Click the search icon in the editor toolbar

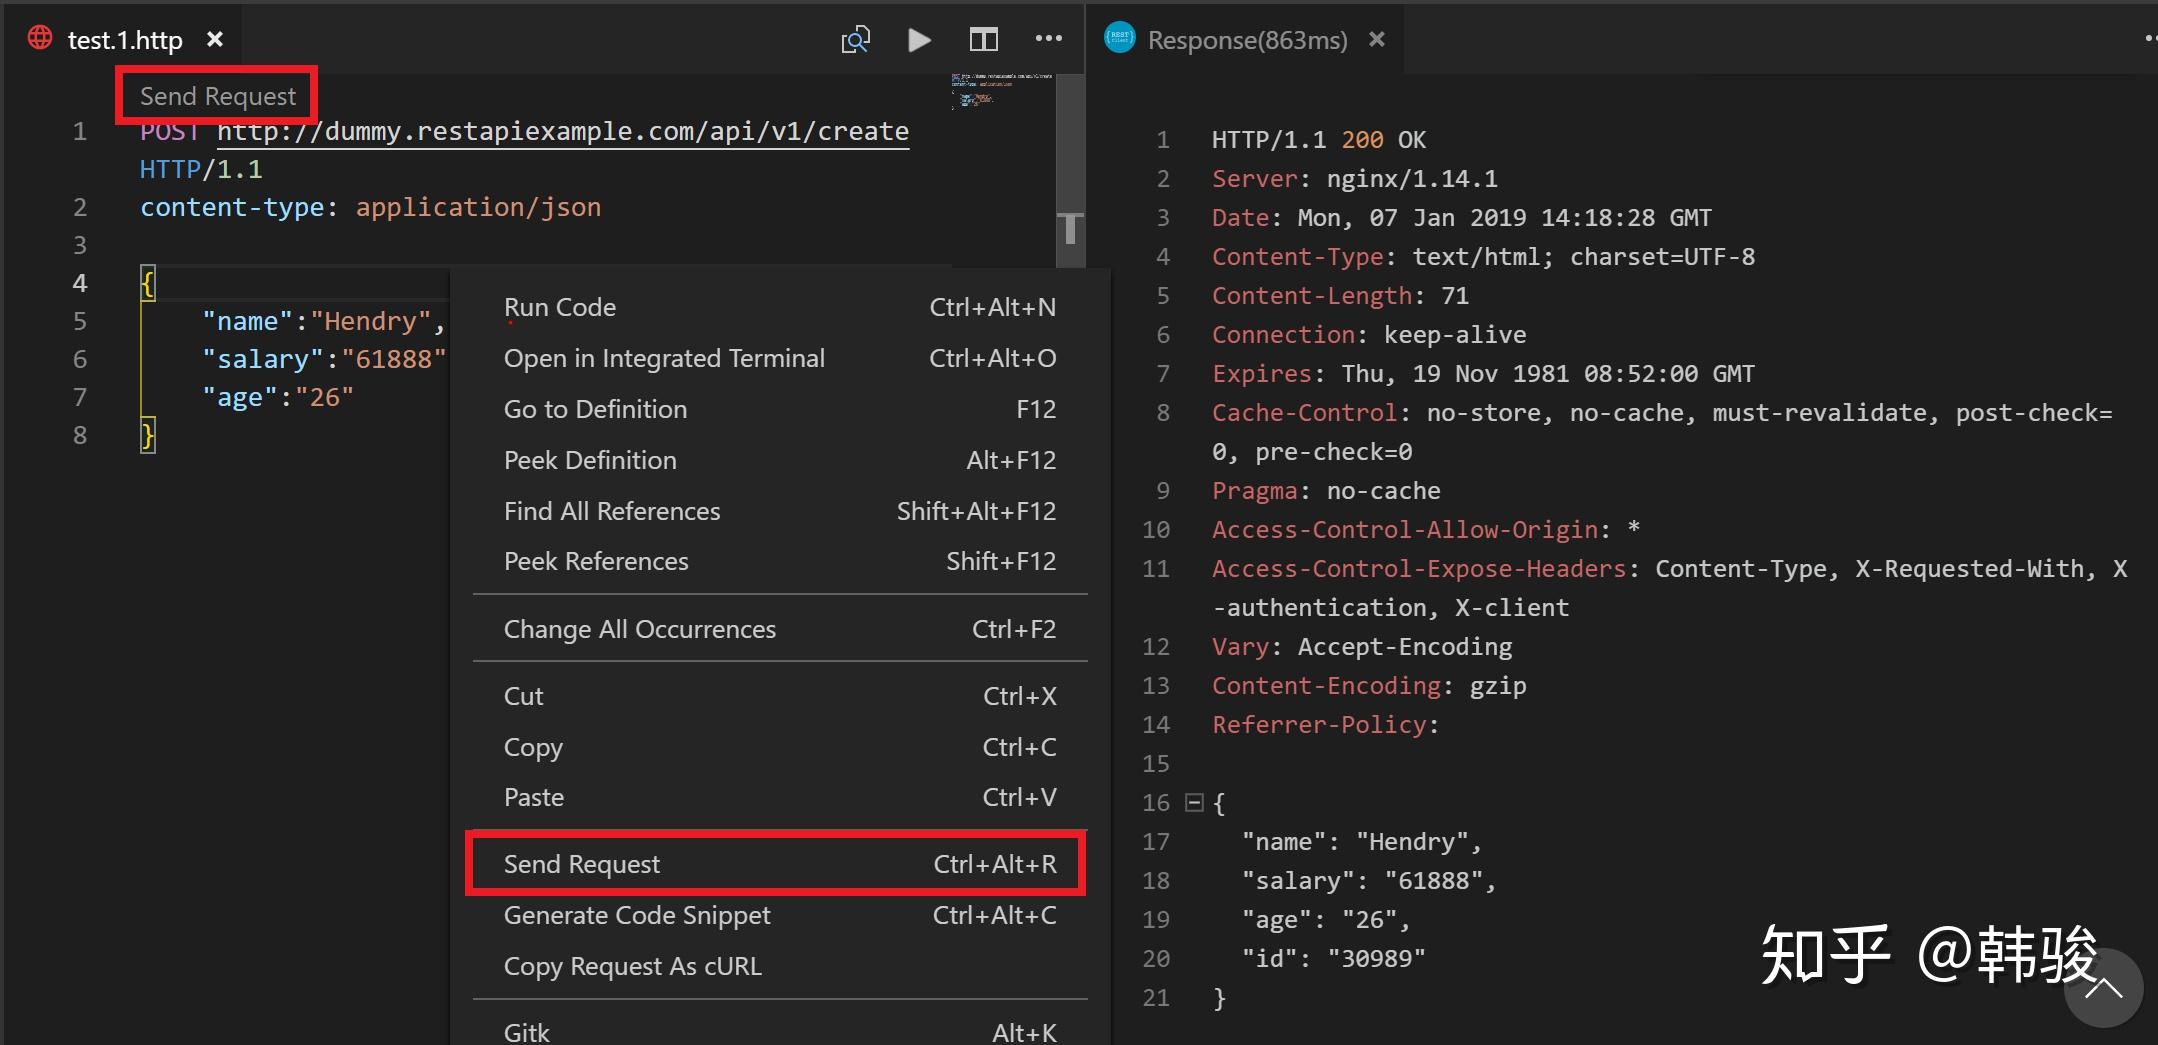[855, 39]
